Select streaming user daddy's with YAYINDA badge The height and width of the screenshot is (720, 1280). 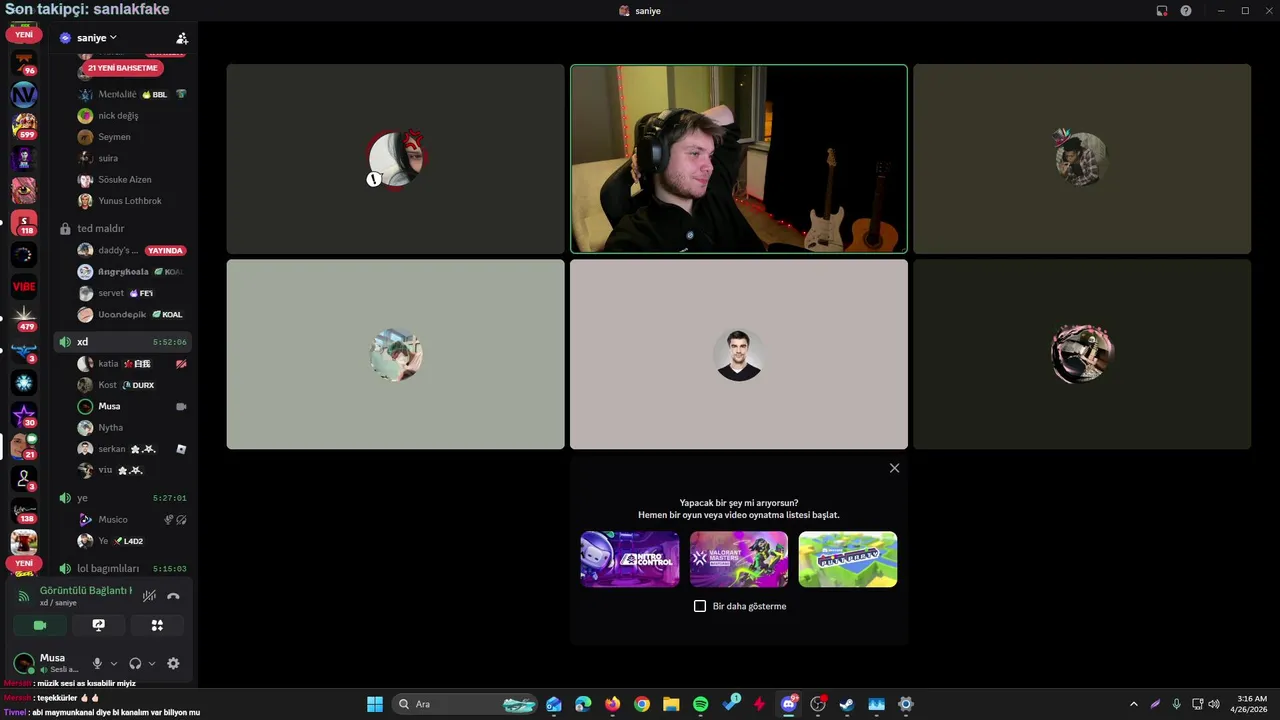point(132,250)
